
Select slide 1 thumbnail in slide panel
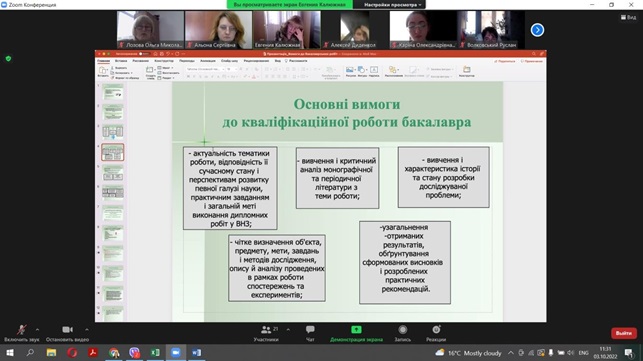pyautogui.click(x=113, y=92)
